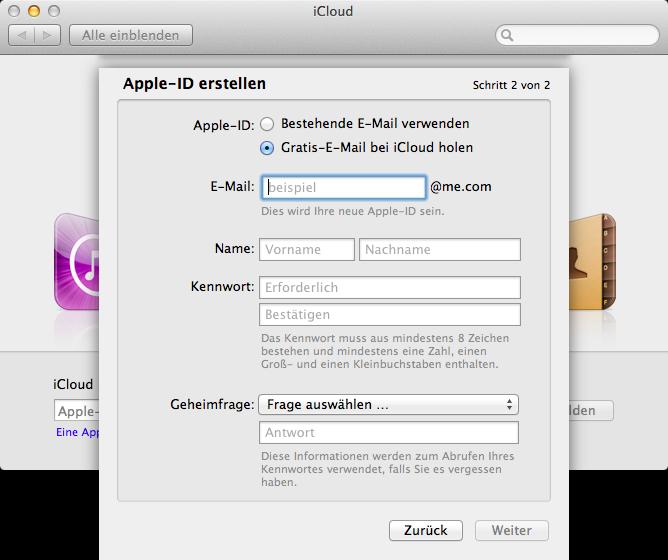Click the Apple-ID field in the iCloud window
Image resolution: width=668 pixels, height=560 pixels.
tap(77, 410)
